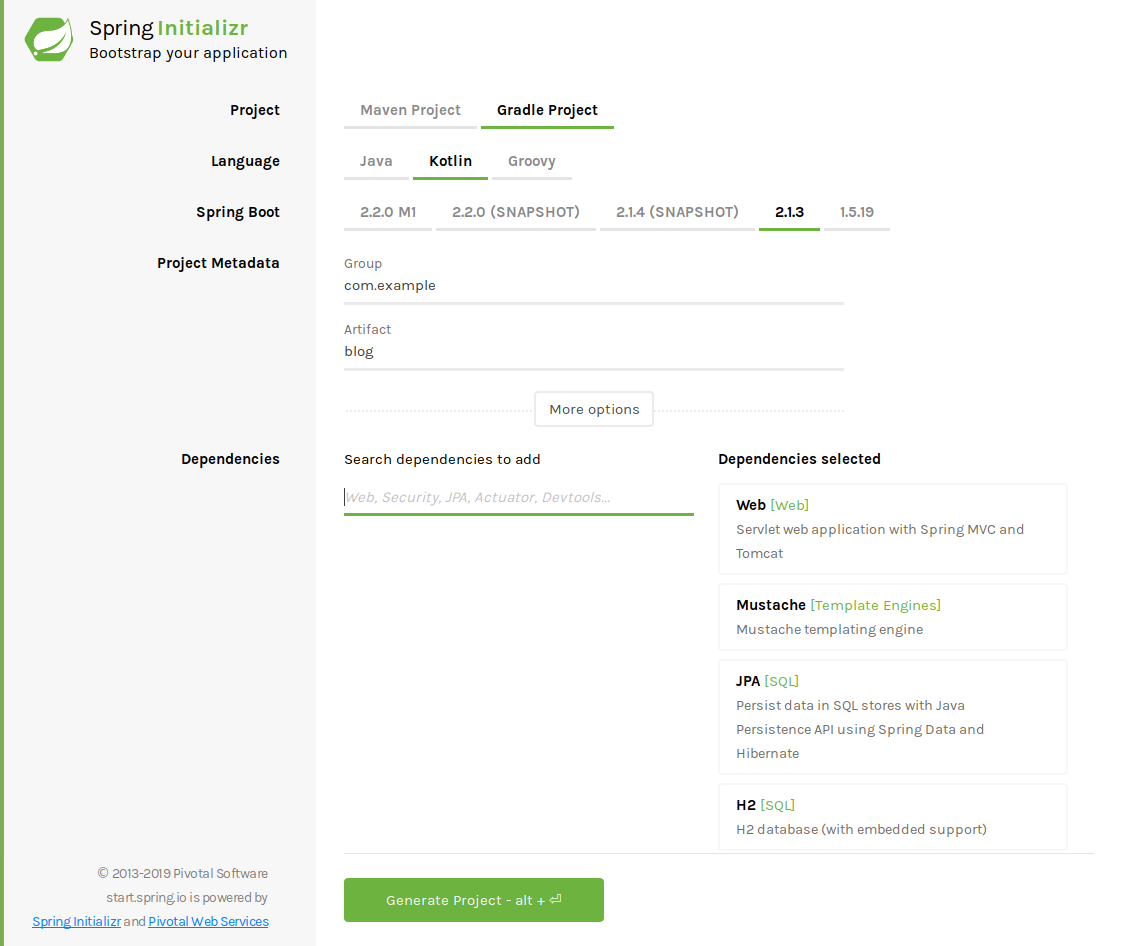1140x946 pixels.
Task: Choose Groovy as the language
Action: (531, 161)
